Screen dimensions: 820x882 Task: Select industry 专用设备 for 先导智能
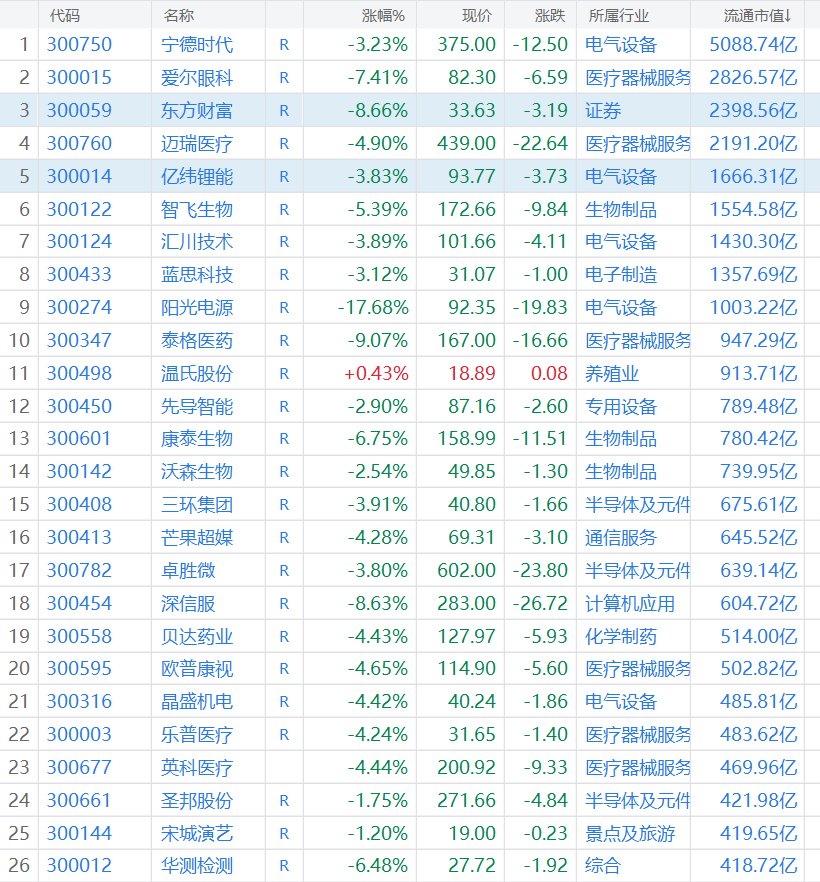pyautogui.click(x=621, y=406)
